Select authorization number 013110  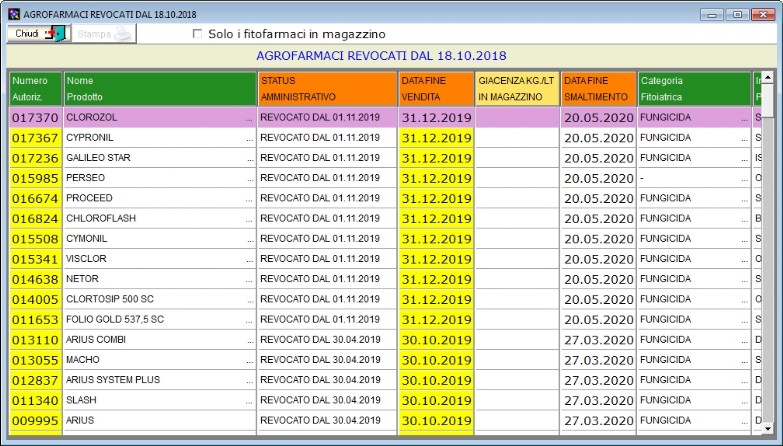(35, 340)
